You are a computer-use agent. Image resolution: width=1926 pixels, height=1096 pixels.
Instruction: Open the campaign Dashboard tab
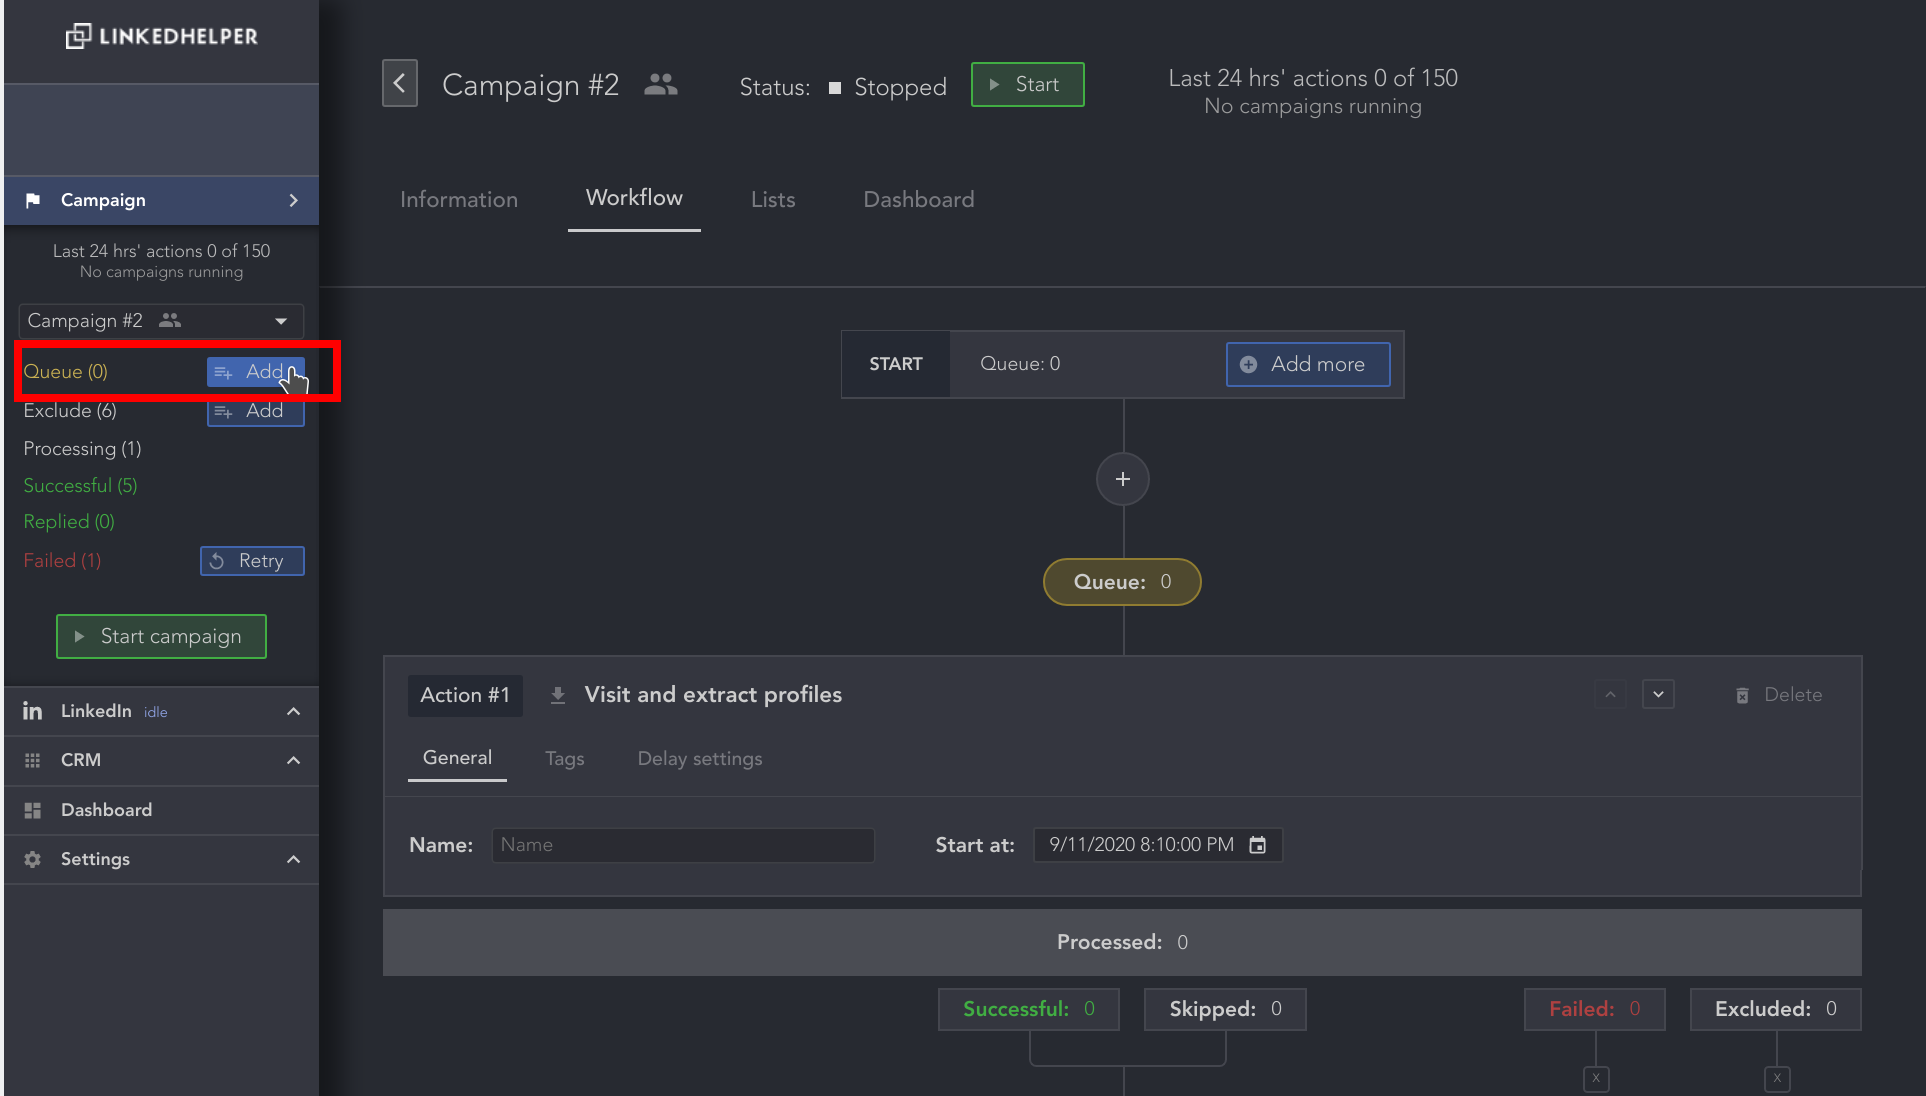click(x=918, y=199)
